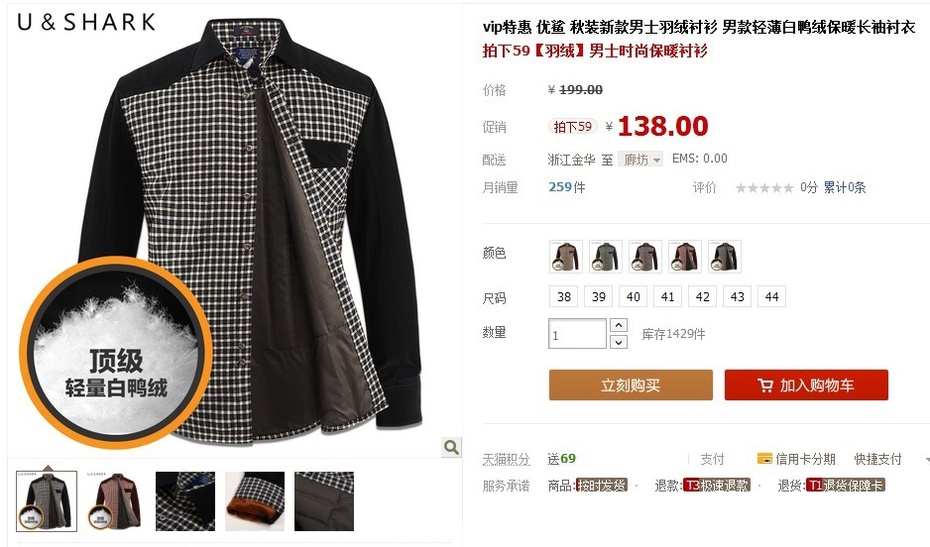Screen dimensions: 930x547
Task: Click the 顶级轻量白鸭绒 down feather badge
Action: click(116, 352)
